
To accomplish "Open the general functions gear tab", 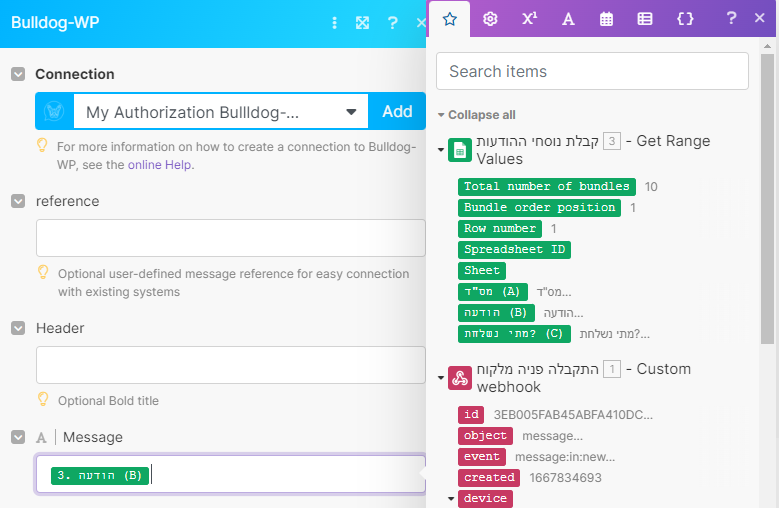I will [x=490, y=19].
